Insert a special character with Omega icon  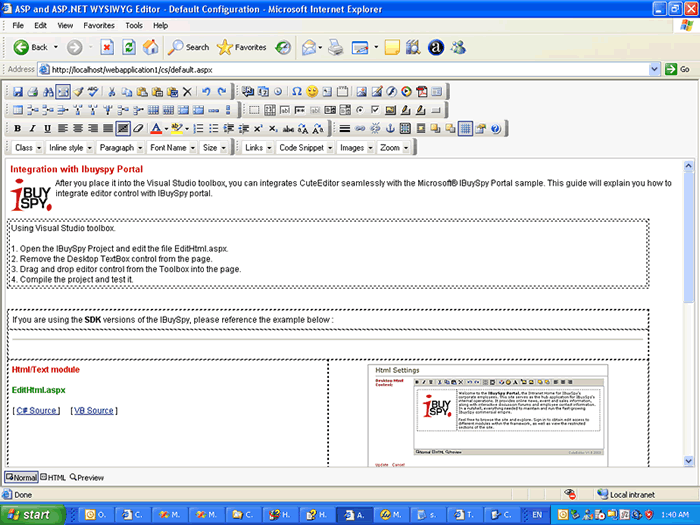[x=297, y=92]
